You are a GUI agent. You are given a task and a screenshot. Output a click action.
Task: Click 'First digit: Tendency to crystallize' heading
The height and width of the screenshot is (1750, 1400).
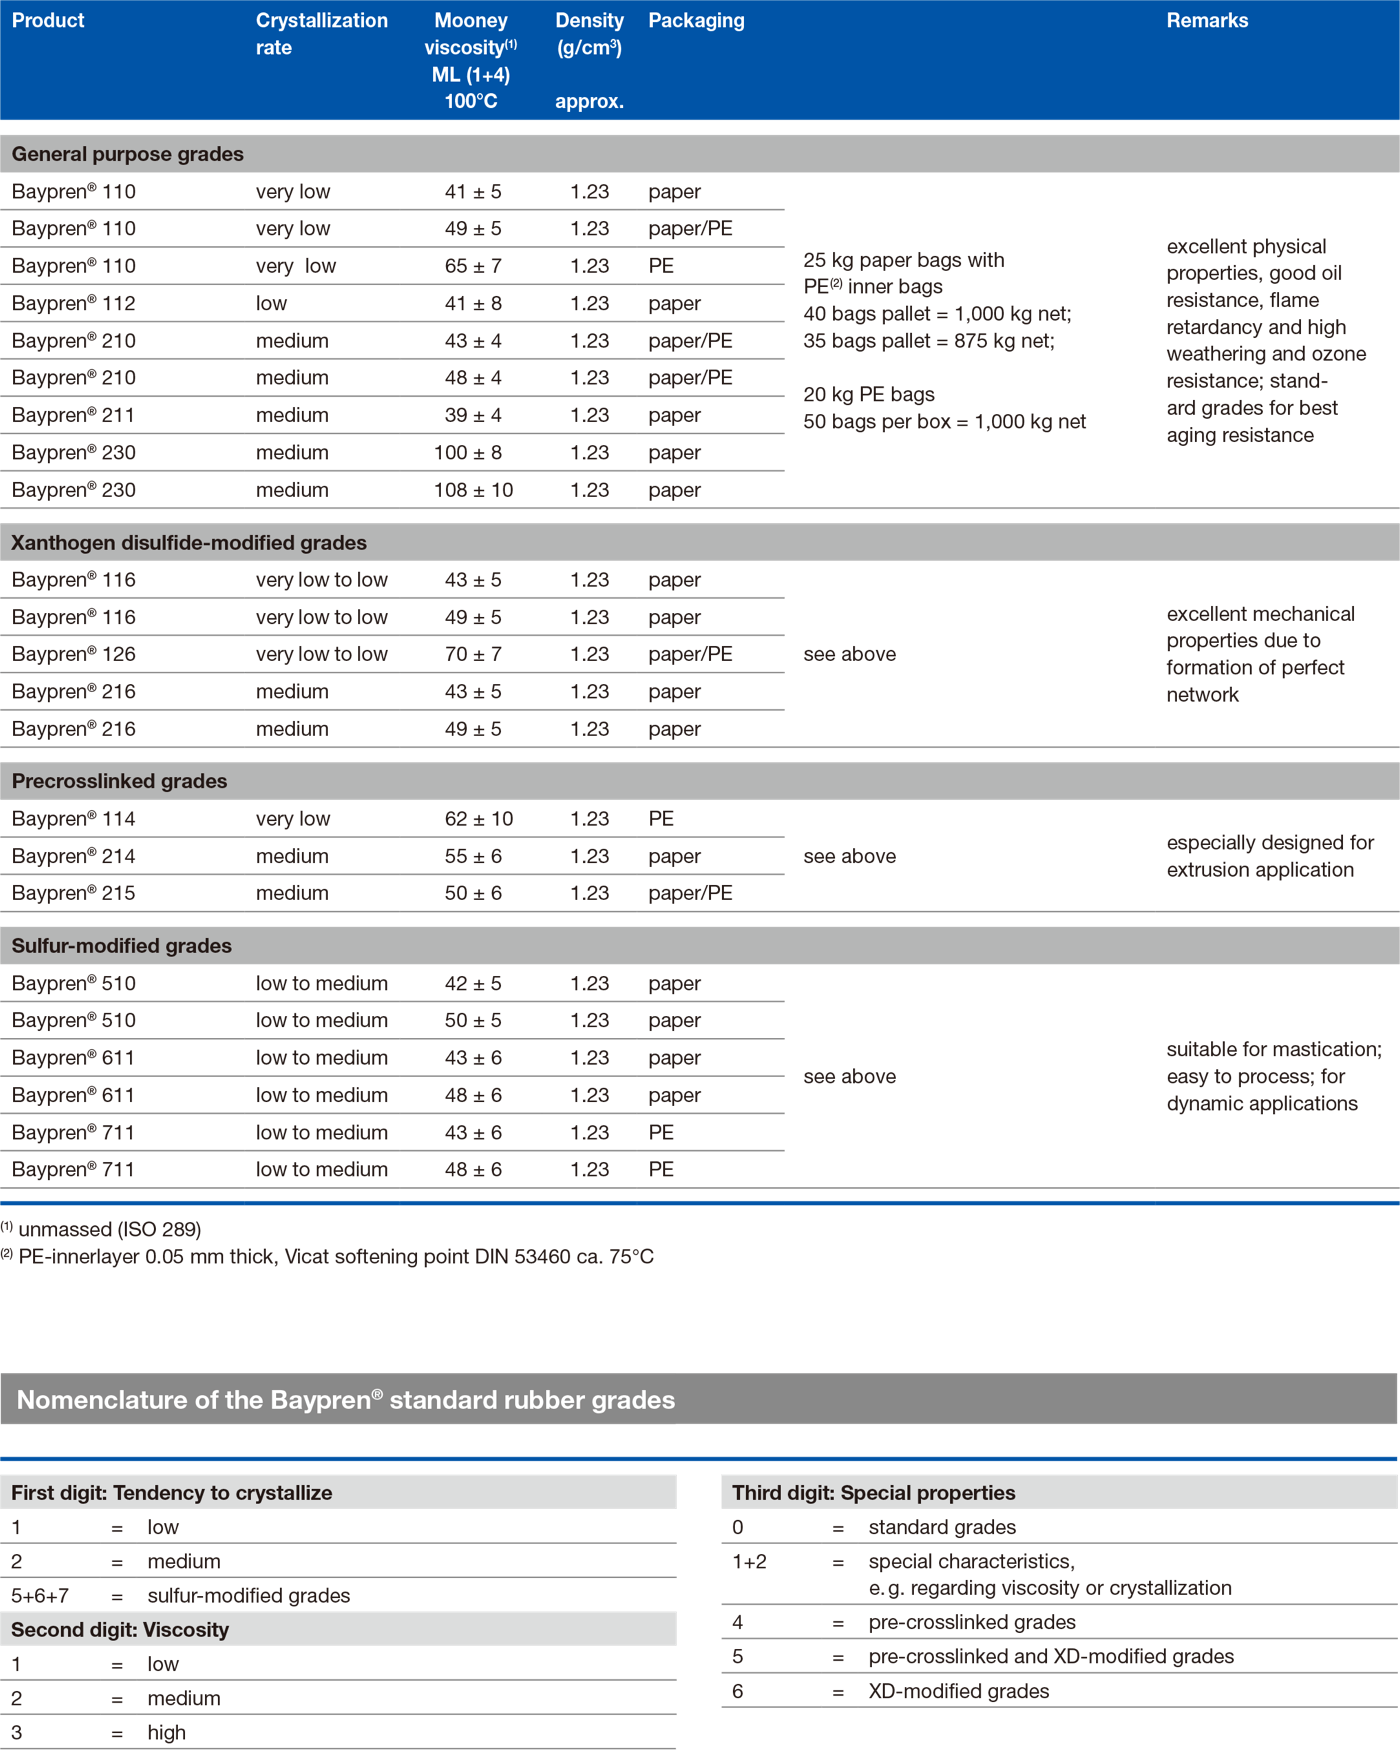(x=172, y=1493)
